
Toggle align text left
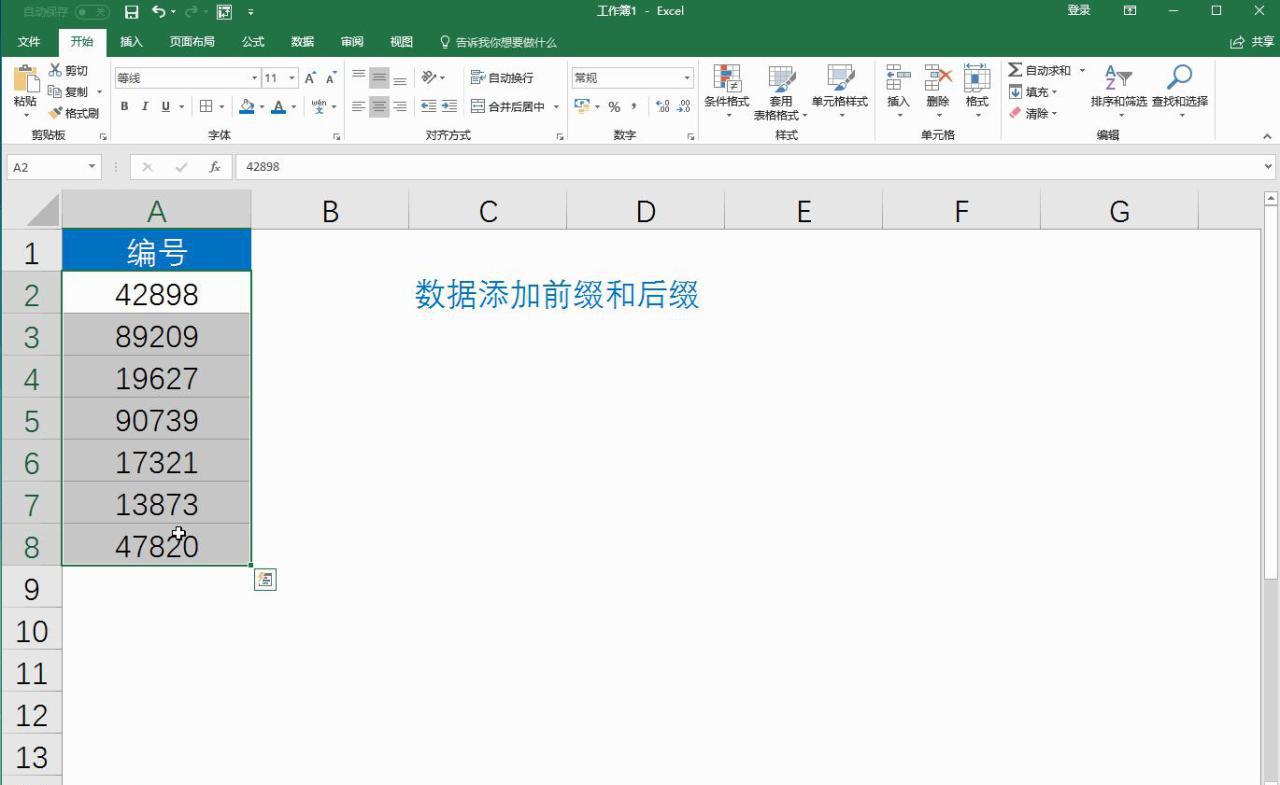358,106
